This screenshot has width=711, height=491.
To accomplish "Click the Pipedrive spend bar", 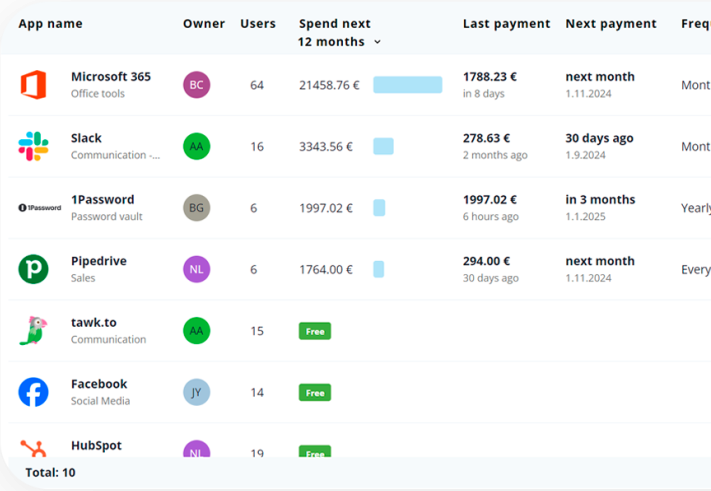I will coord(379,269).
